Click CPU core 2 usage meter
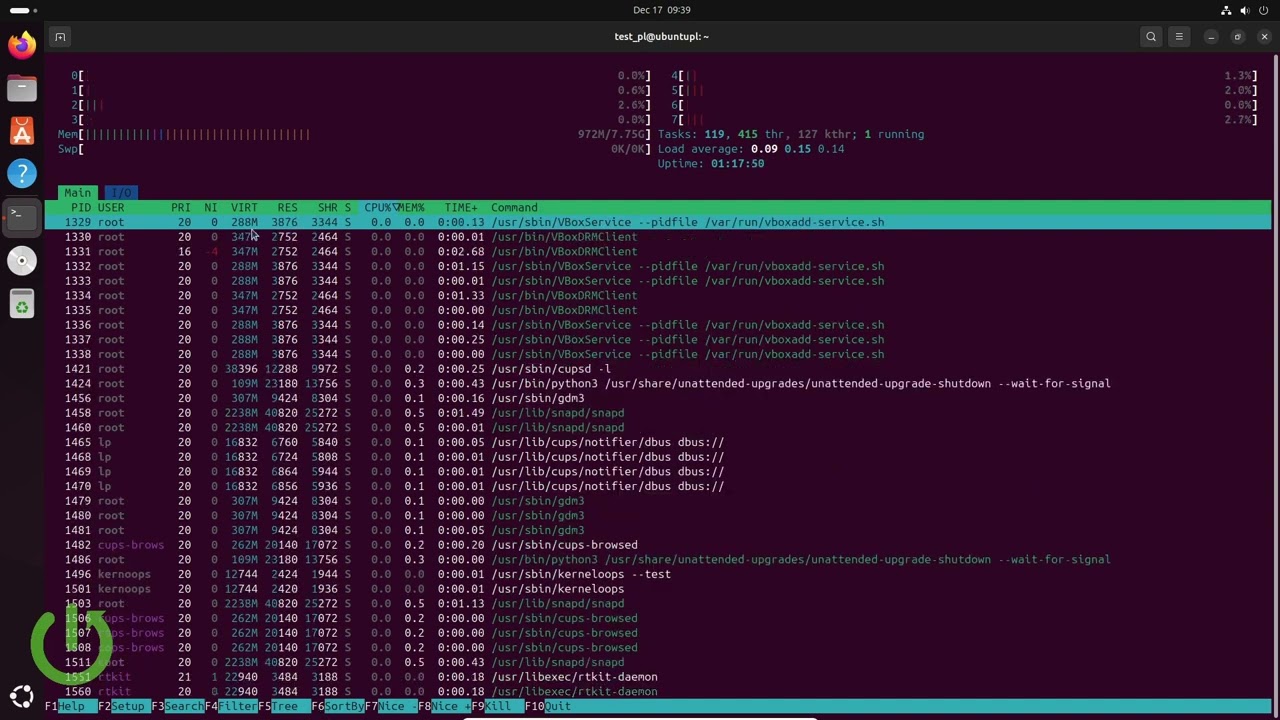The width and height of the screenshot is (1280, 720). 361,105
